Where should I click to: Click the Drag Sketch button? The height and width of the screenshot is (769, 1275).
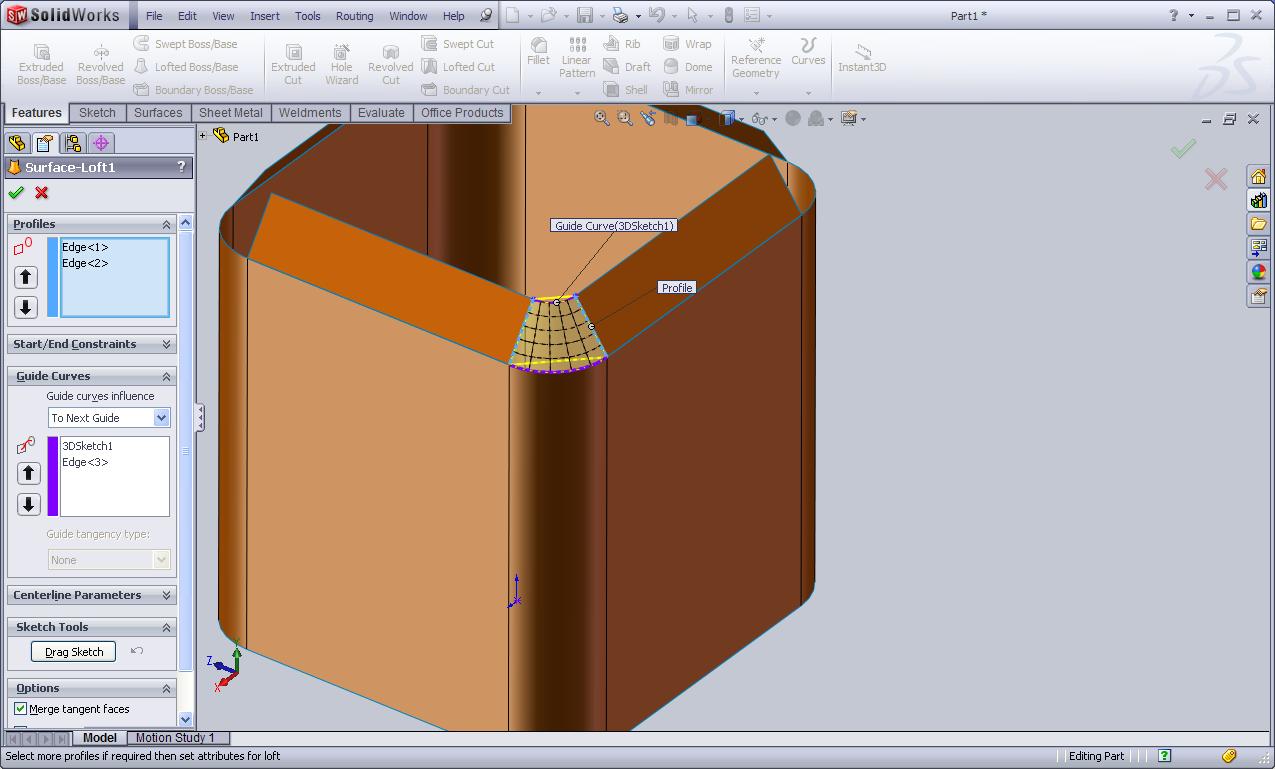coord(74,652)
